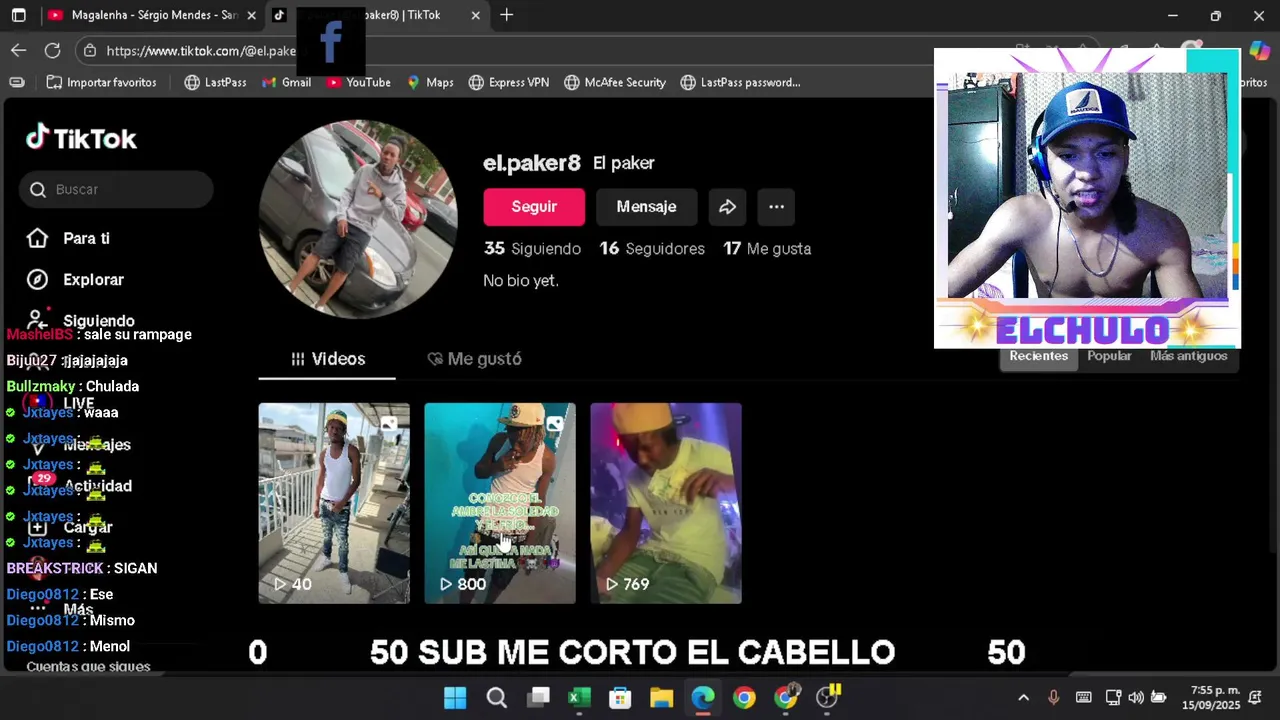1280x720 pixels.
Task: Open the Para ti feed
Action: point(85,238)
